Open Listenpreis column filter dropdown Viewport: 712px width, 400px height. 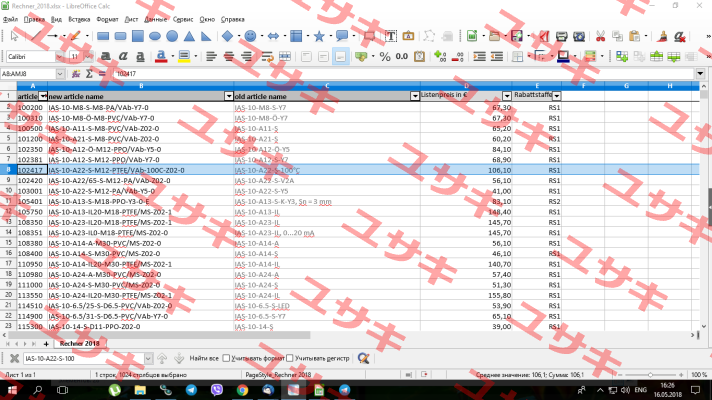pos(507,96)
